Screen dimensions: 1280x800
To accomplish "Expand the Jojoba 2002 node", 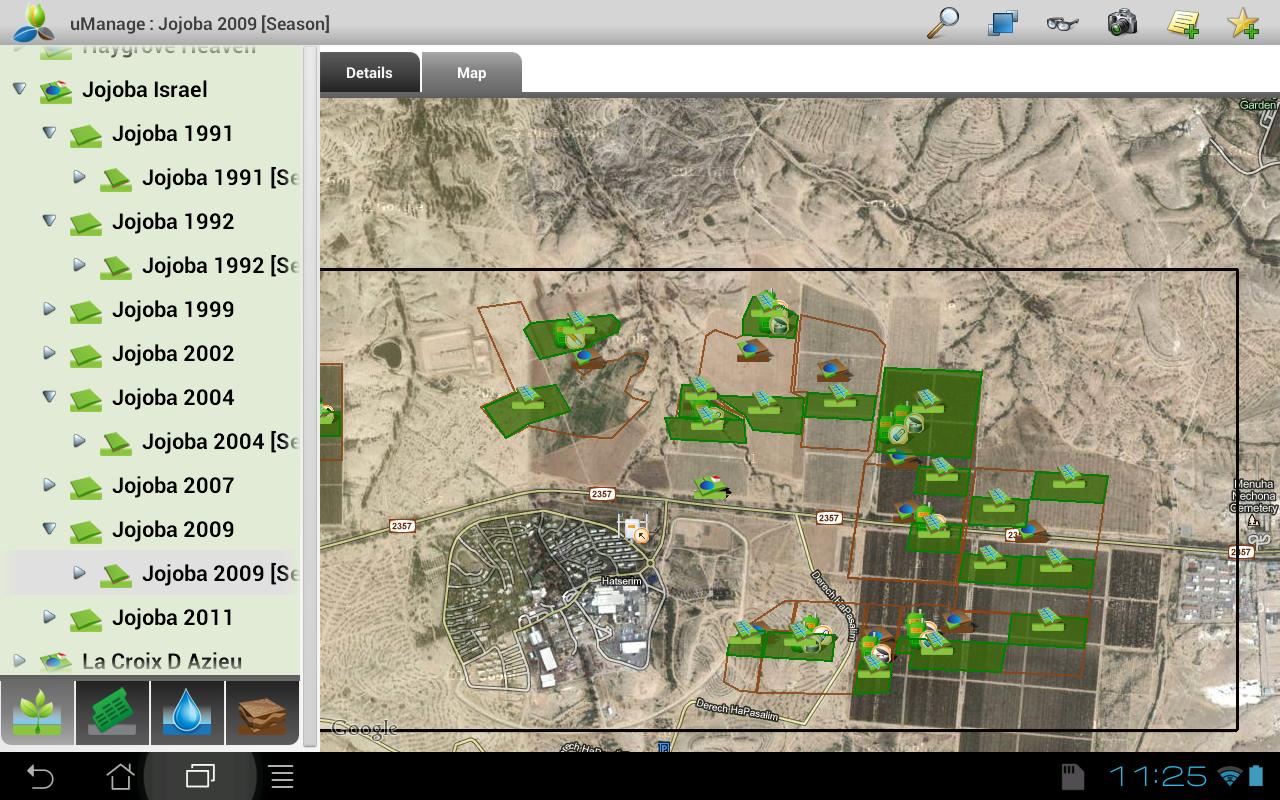I will tap(49, 353).
